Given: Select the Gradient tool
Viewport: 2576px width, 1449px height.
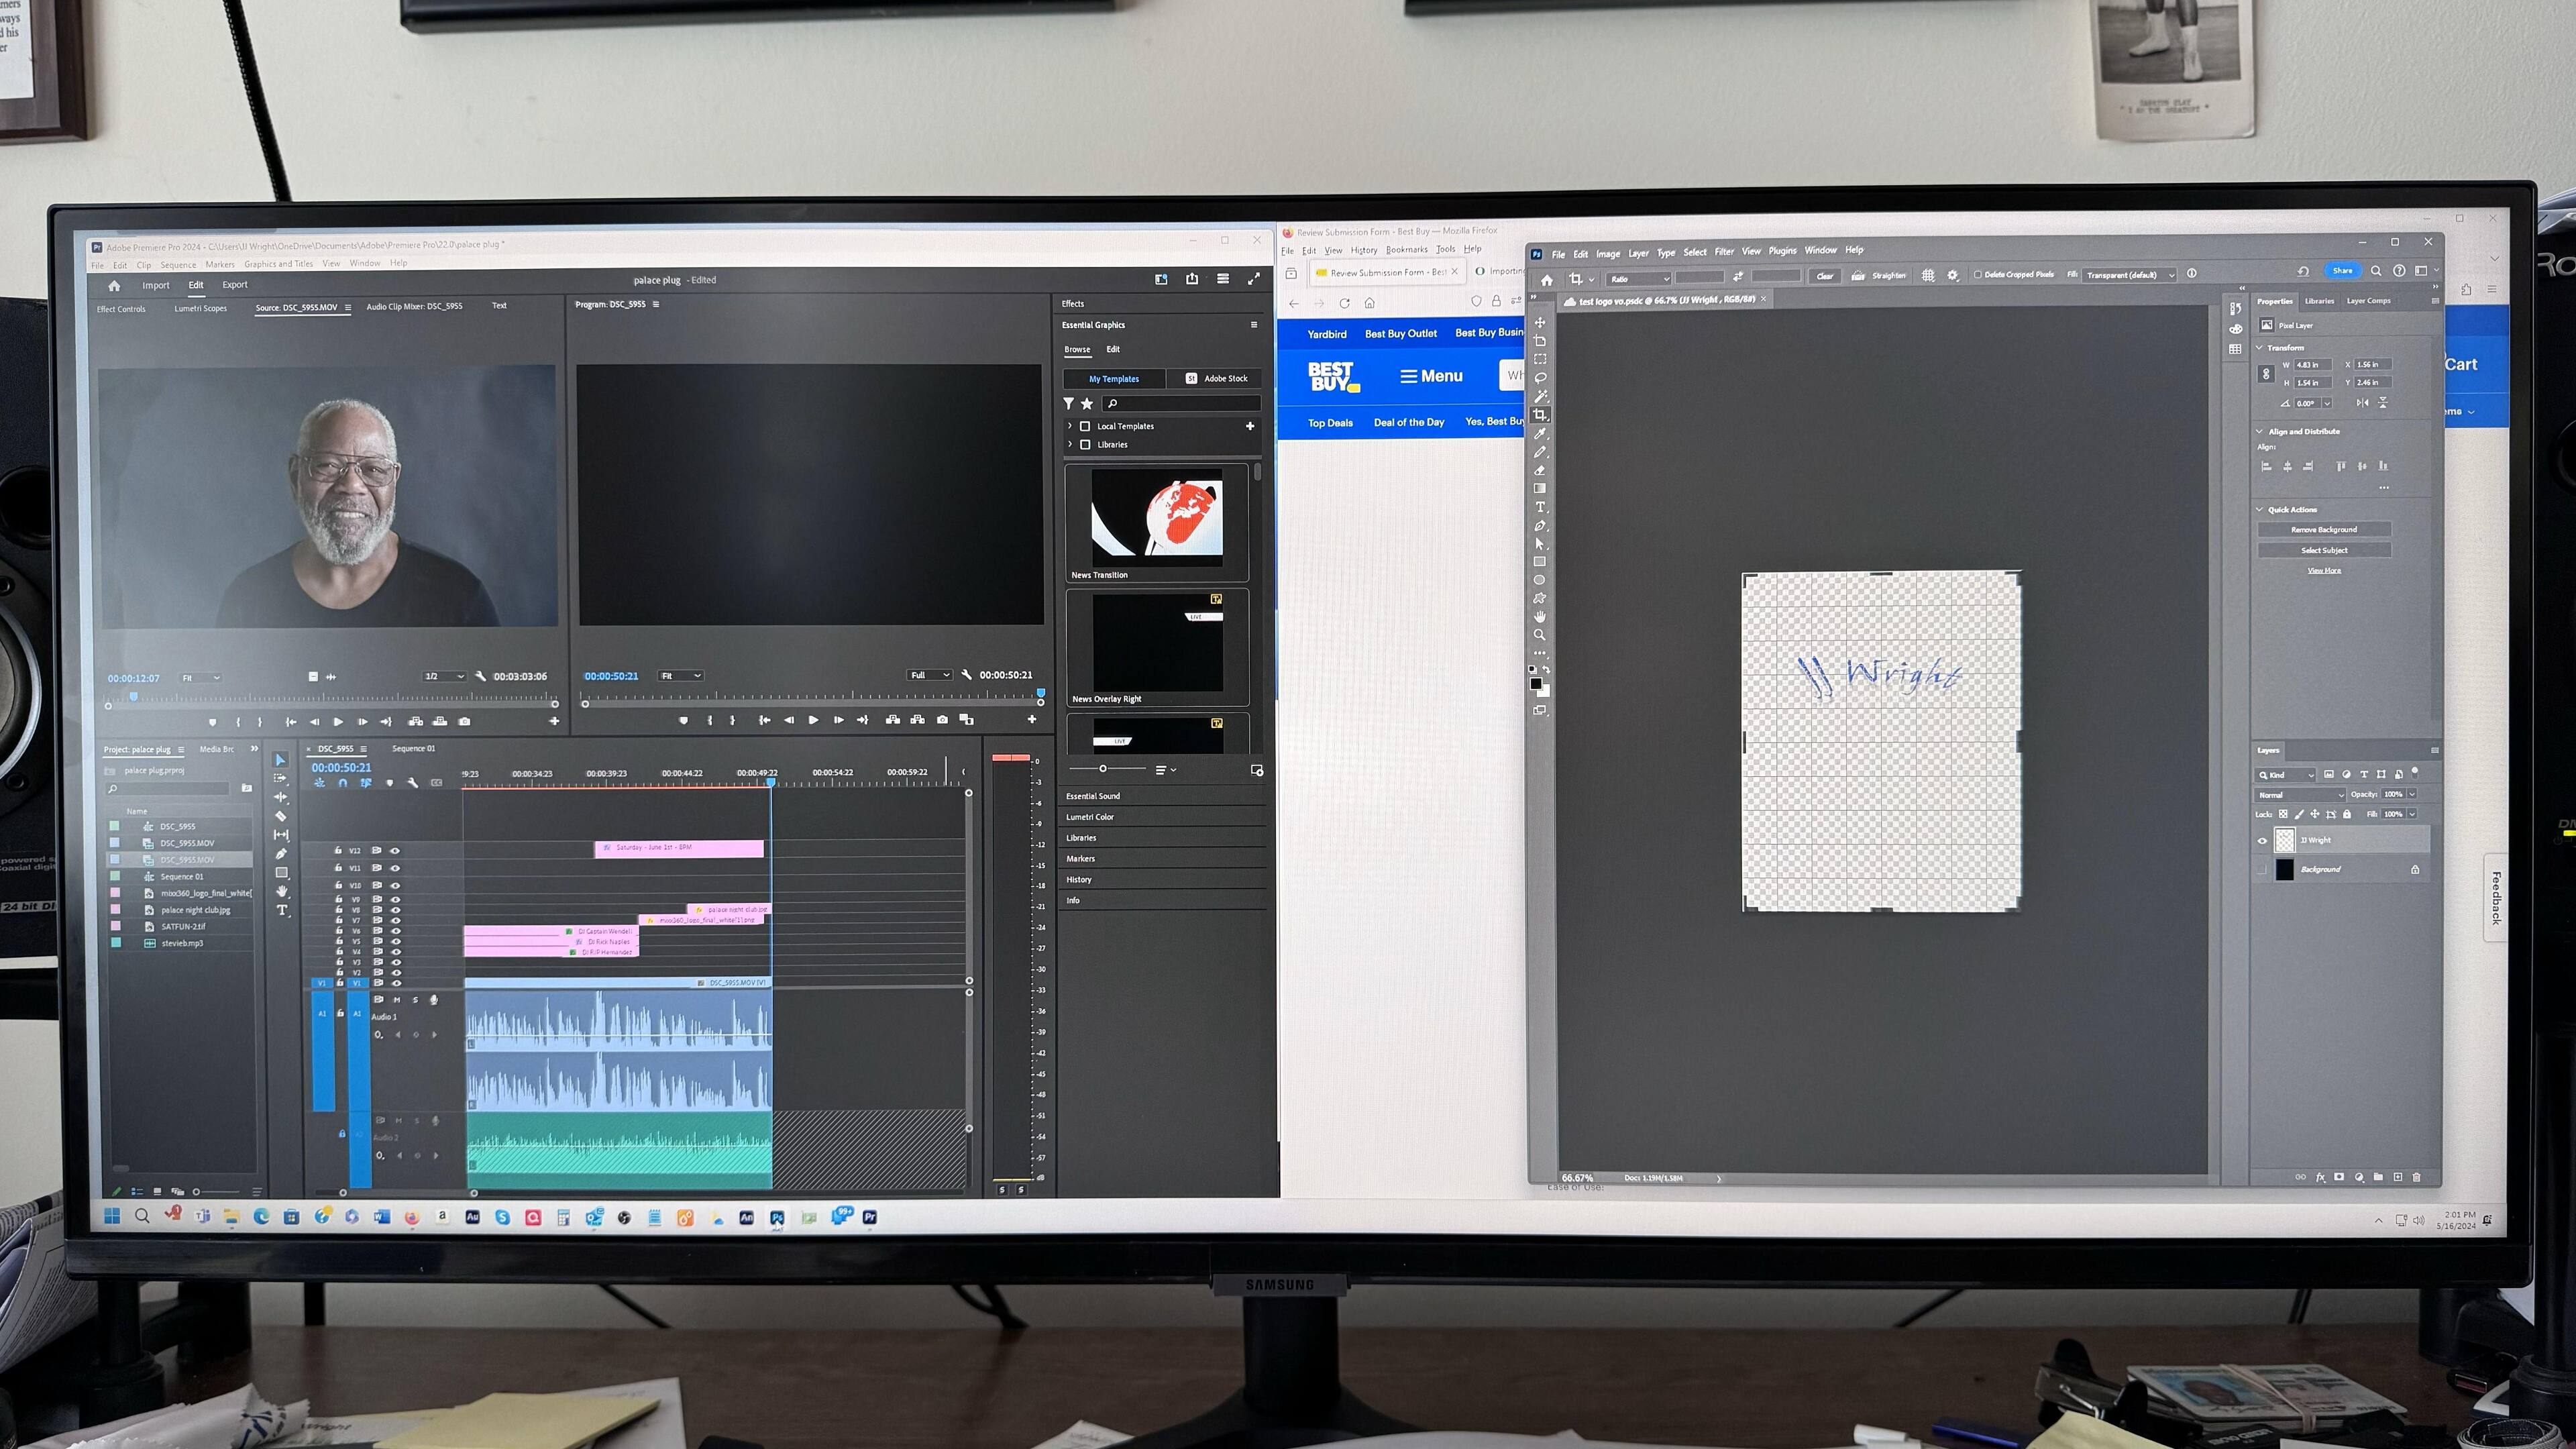Looking at the screenshot, I should [x=1540, y=489].
